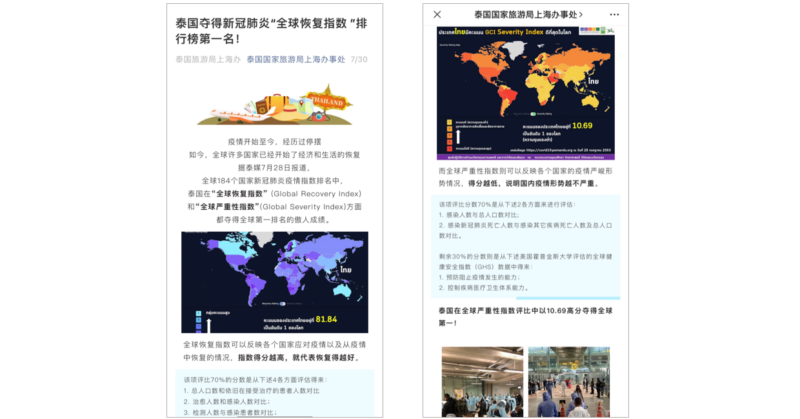
Task: Select list item 感染人数与总人口数对比
Action: click(481, 215)
